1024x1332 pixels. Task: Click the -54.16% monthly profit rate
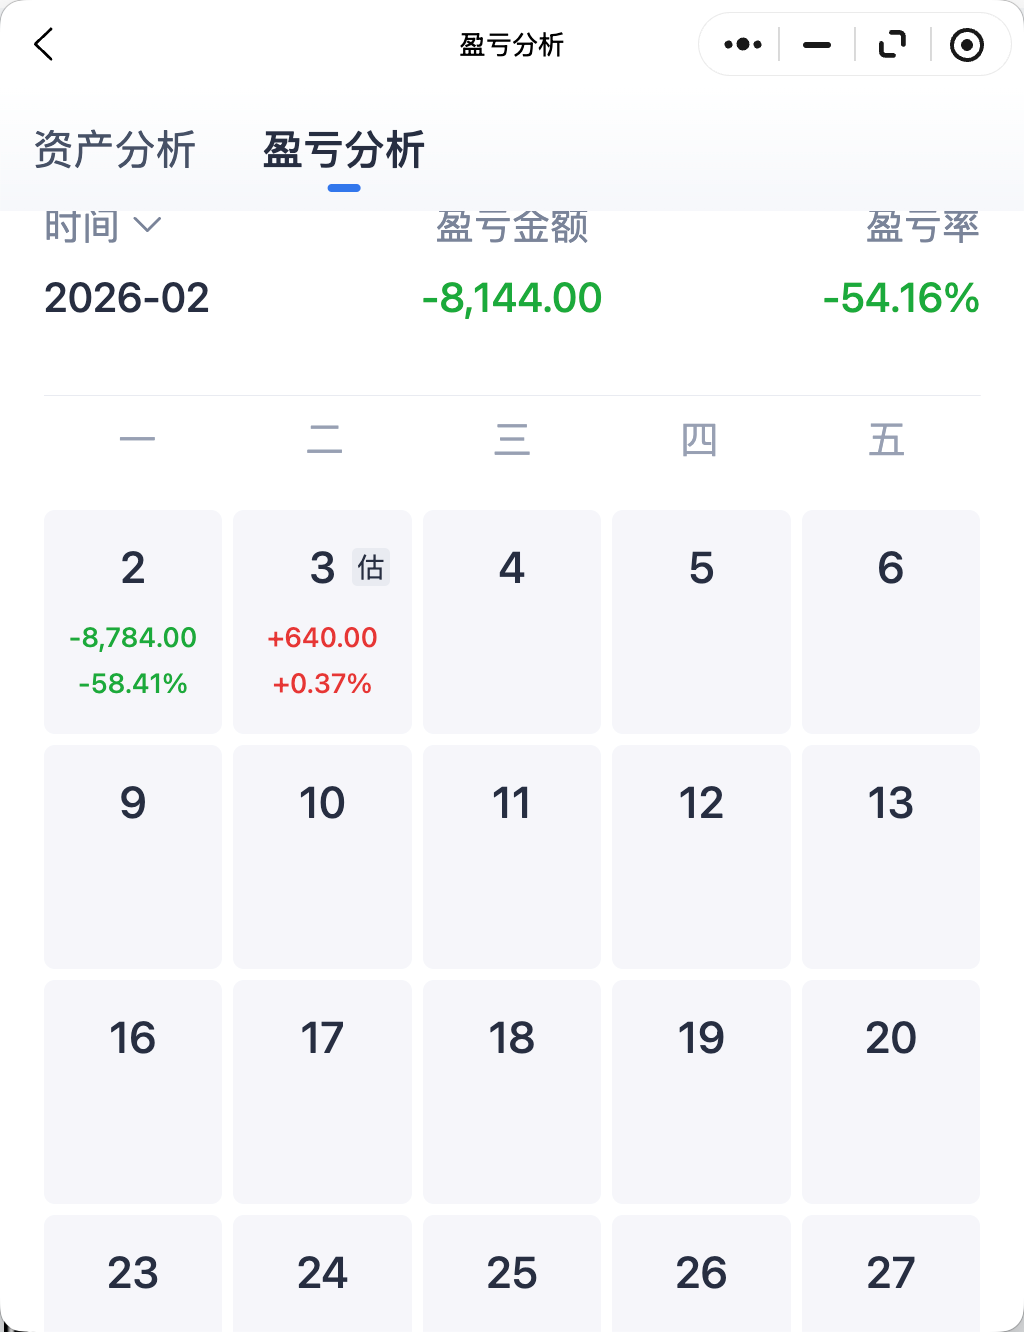[900, 298]
